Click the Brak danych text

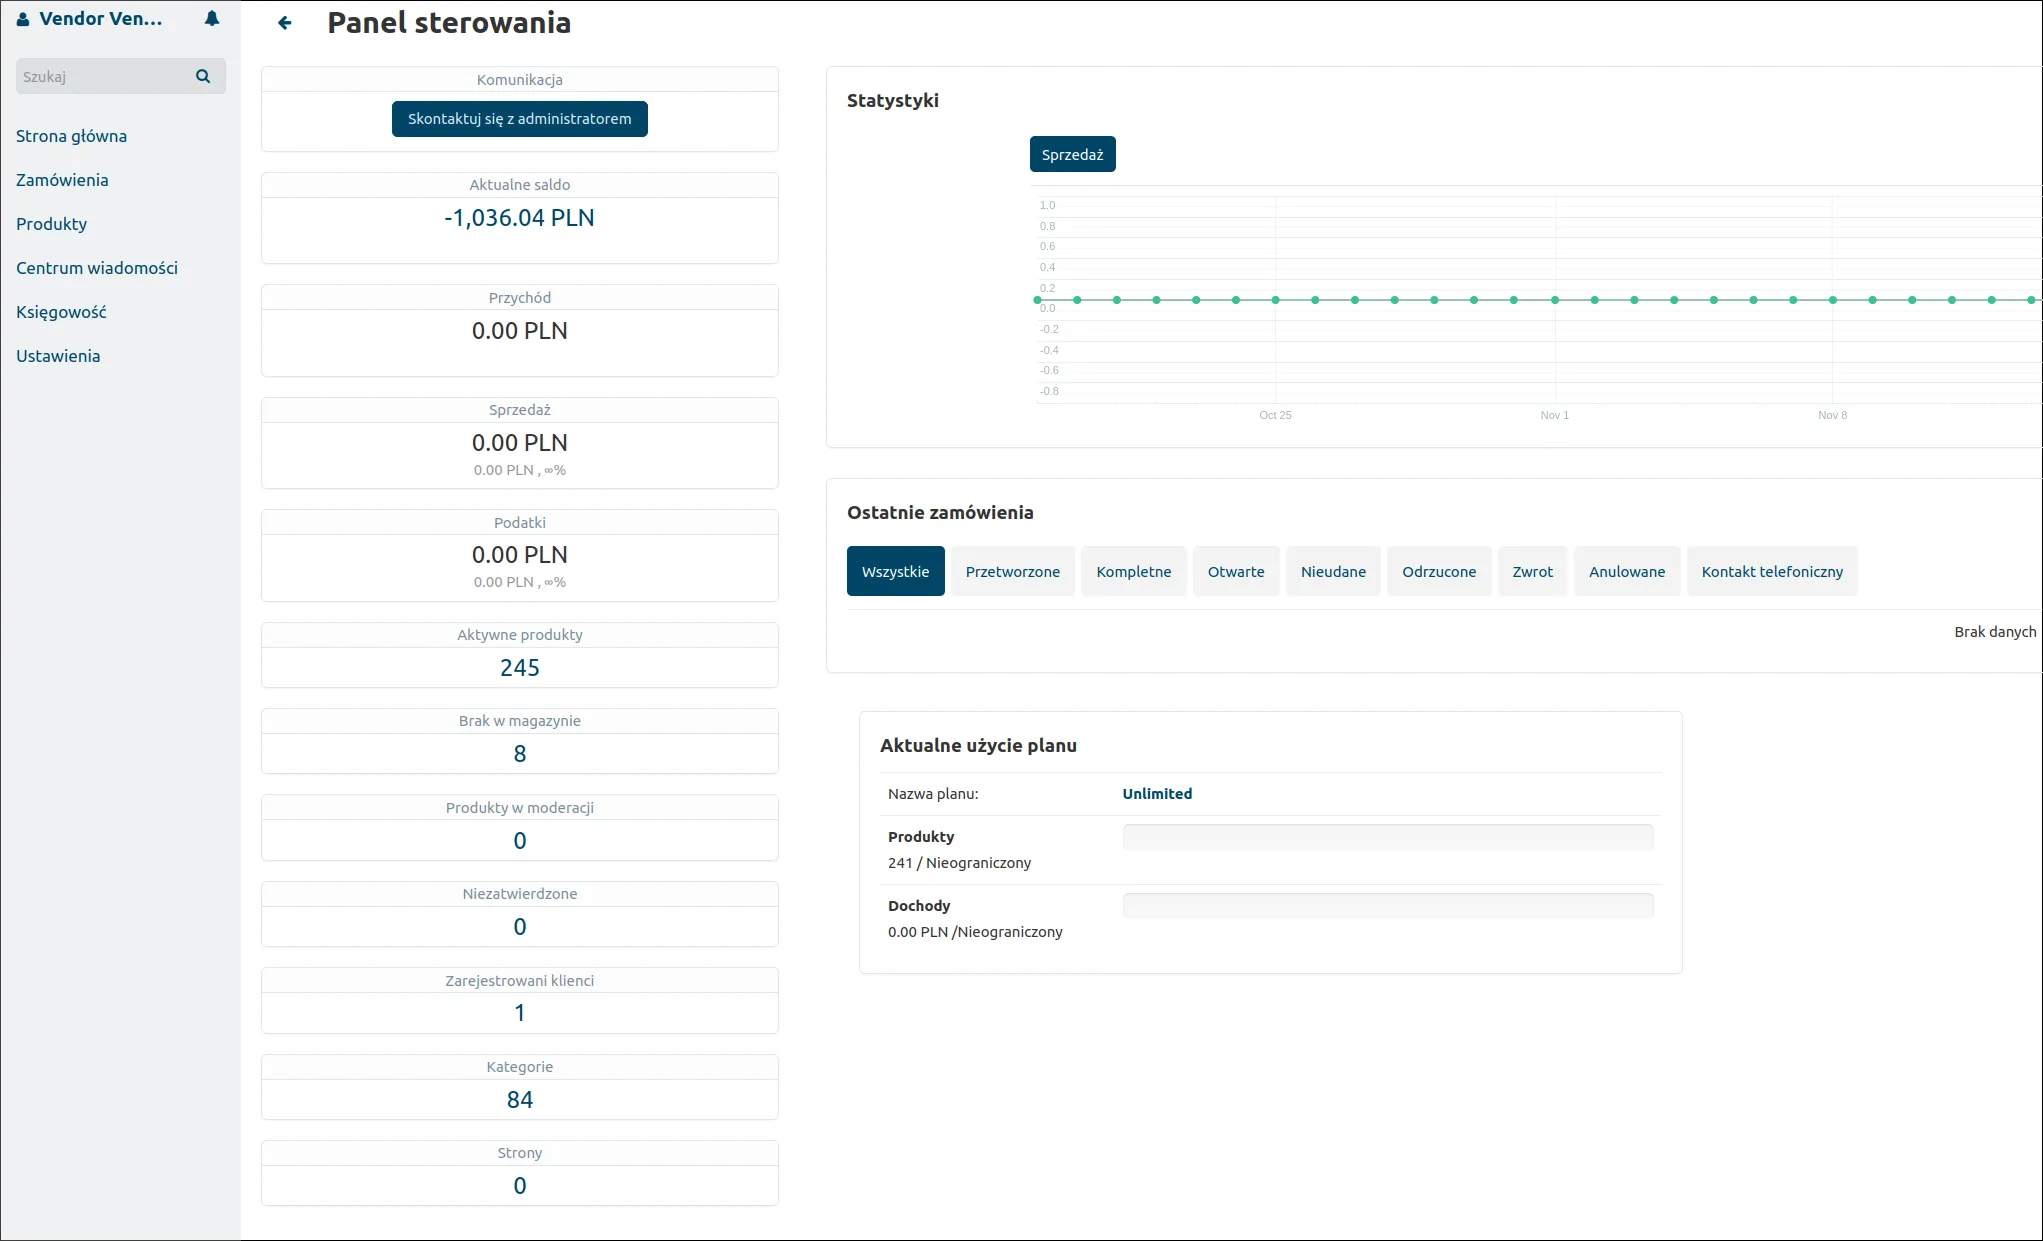point(1995,632)
